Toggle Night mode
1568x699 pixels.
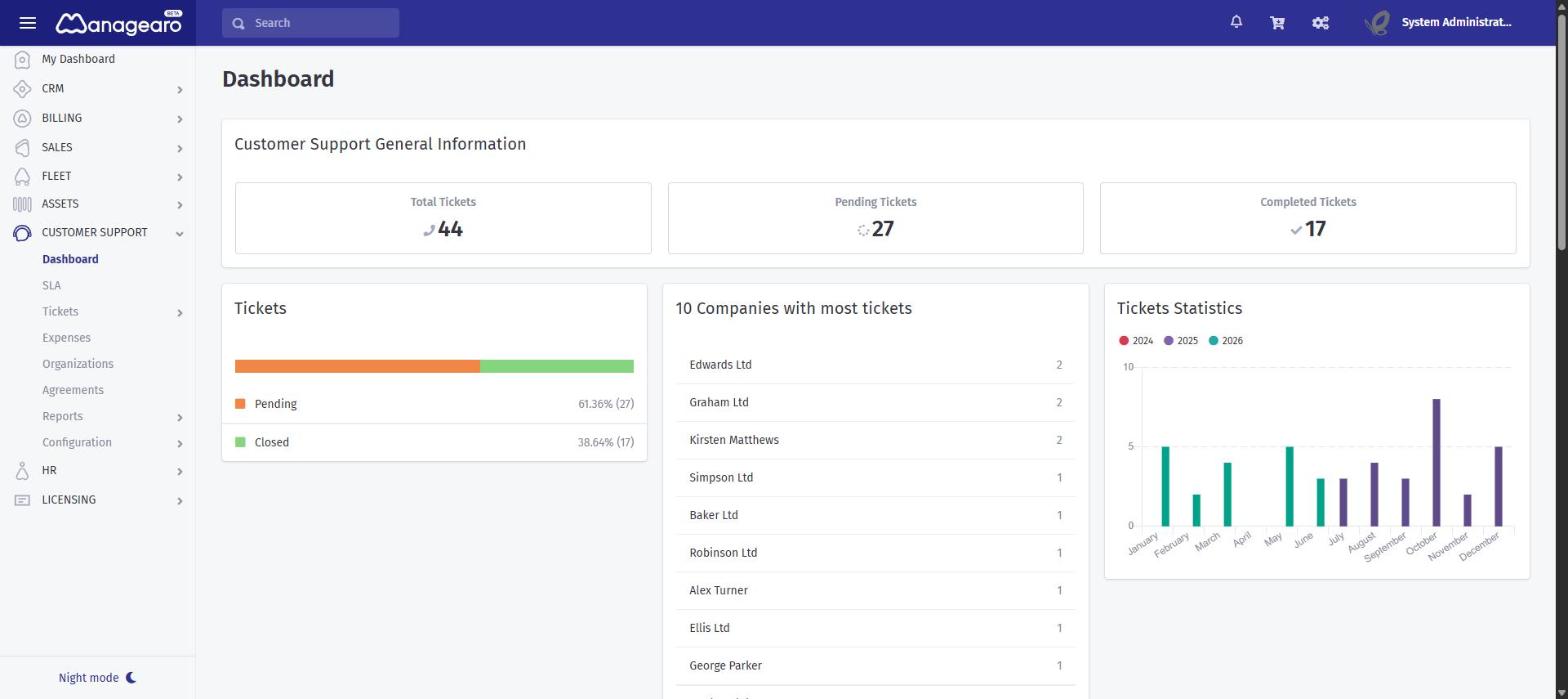pos(97,678)
